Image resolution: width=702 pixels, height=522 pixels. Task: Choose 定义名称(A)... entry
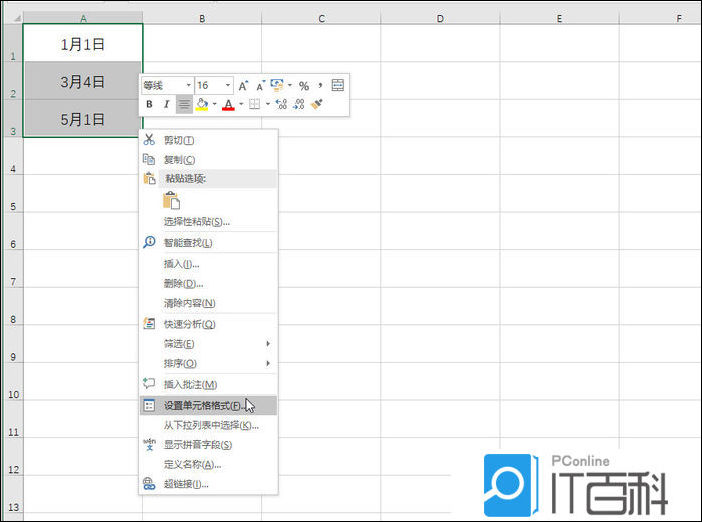209,464
